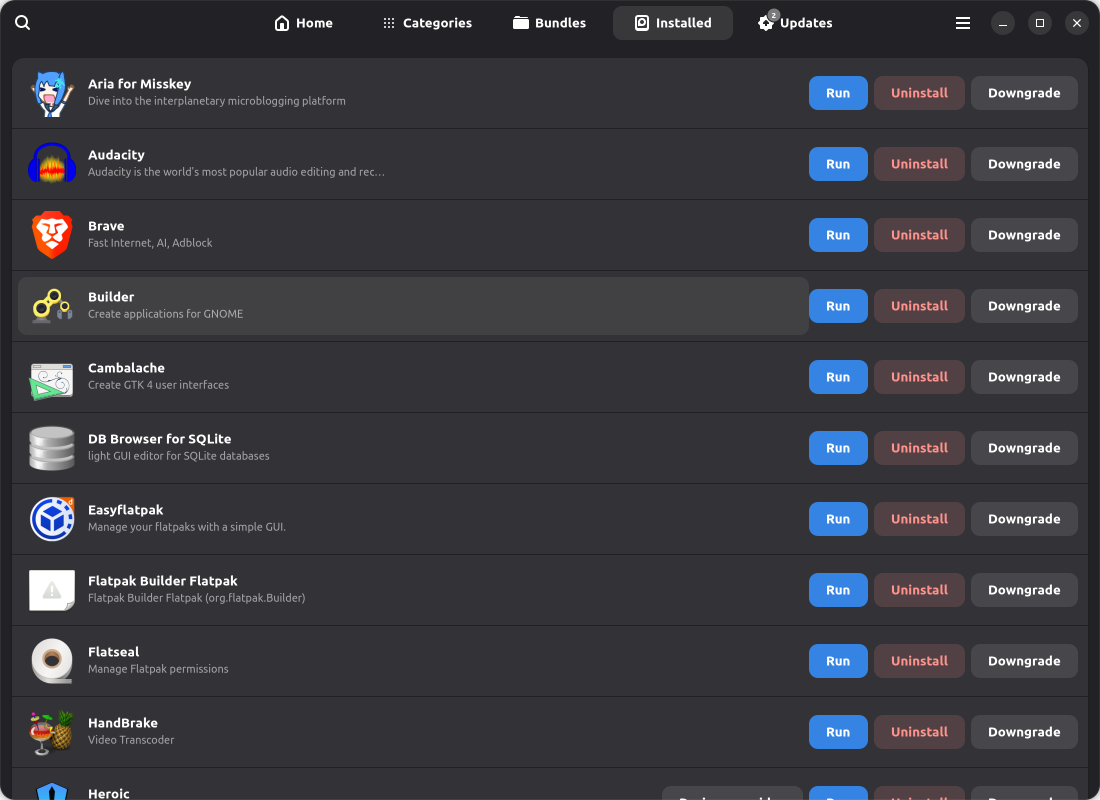Viewport: 1100px width, 800px height.
Task: Downgrade Easyflatpak
Action: point(1024,519)
